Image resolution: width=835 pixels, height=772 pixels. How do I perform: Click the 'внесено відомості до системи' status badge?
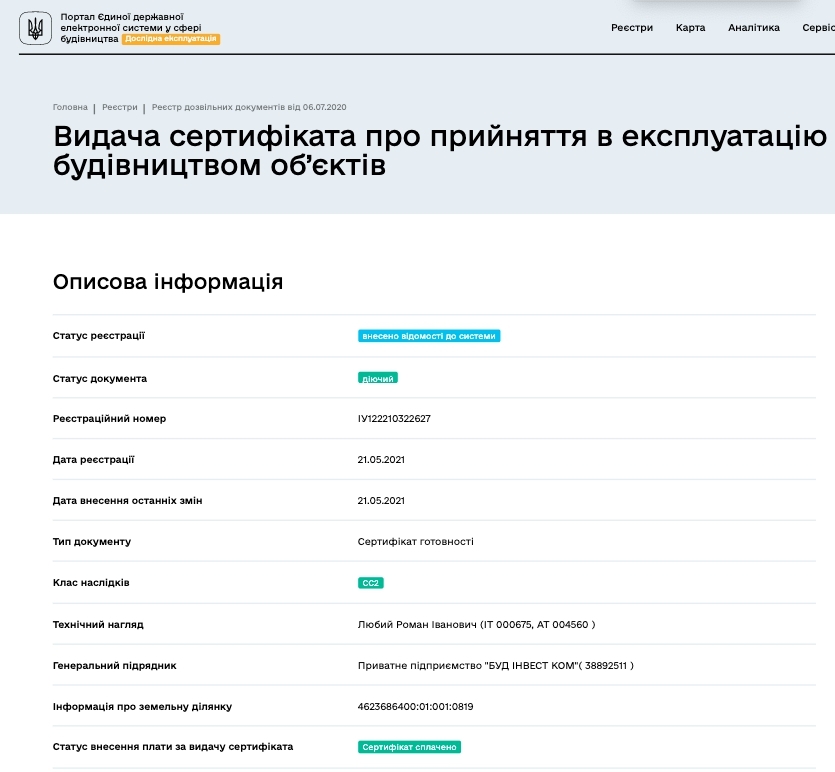[429, 336]
